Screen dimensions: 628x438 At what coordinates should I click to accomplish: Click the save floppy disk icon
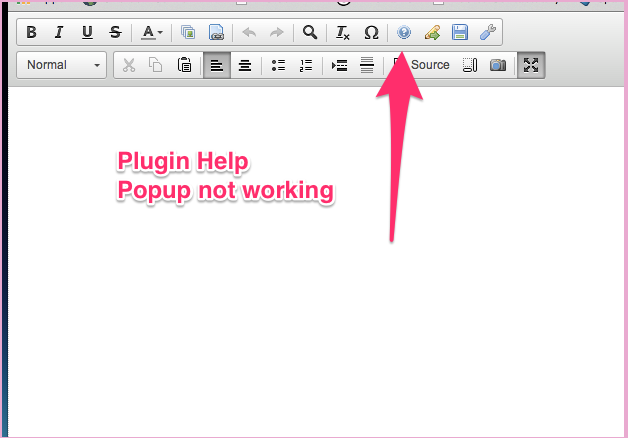pos(460,32)
